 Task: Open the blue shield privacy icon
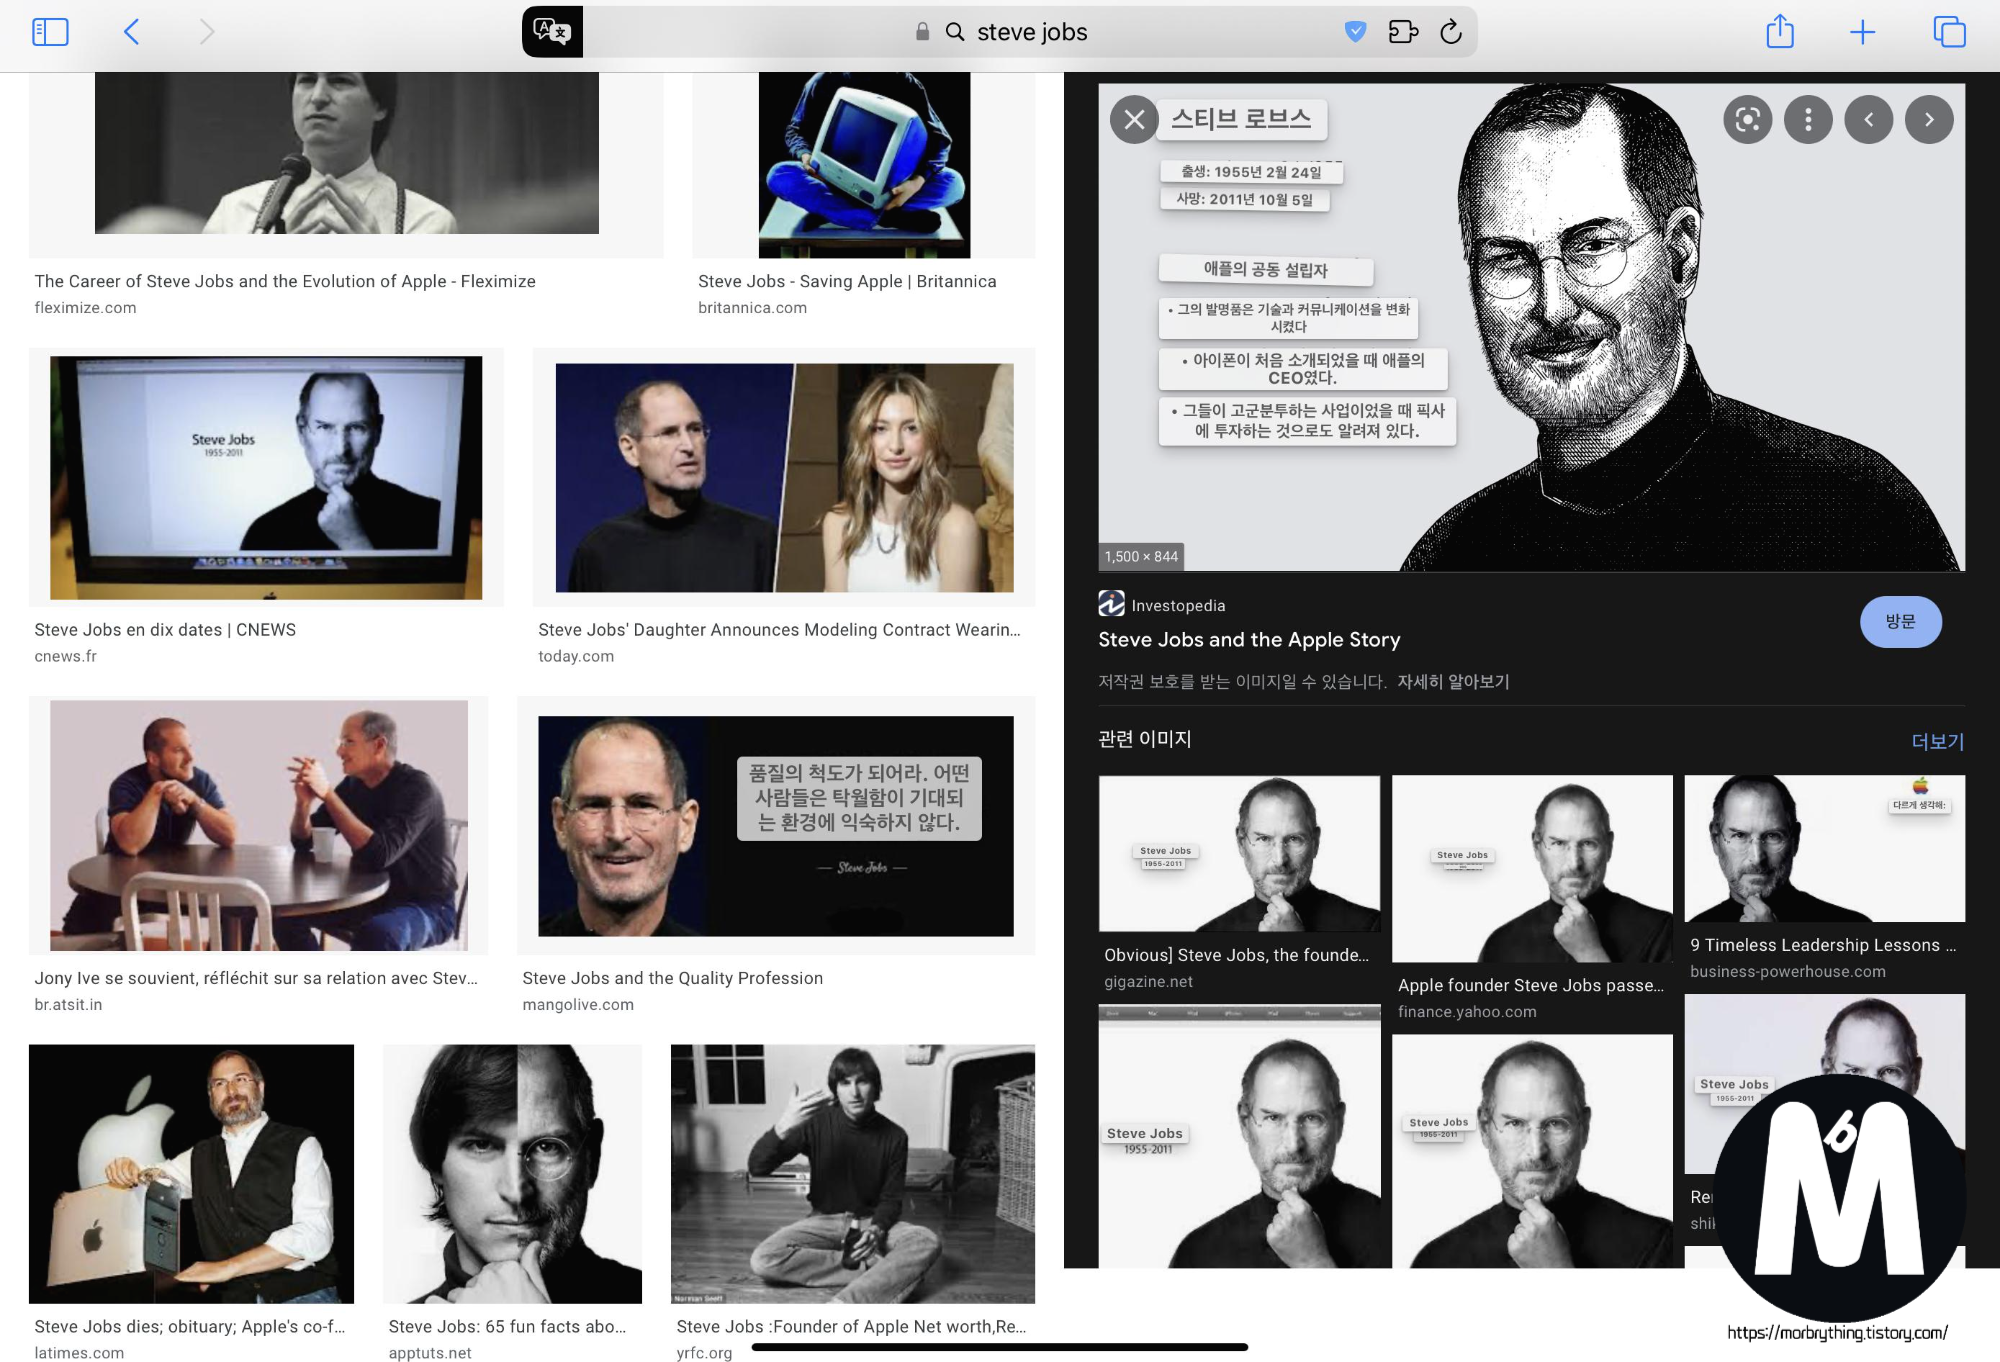(x=1355, y=32)
